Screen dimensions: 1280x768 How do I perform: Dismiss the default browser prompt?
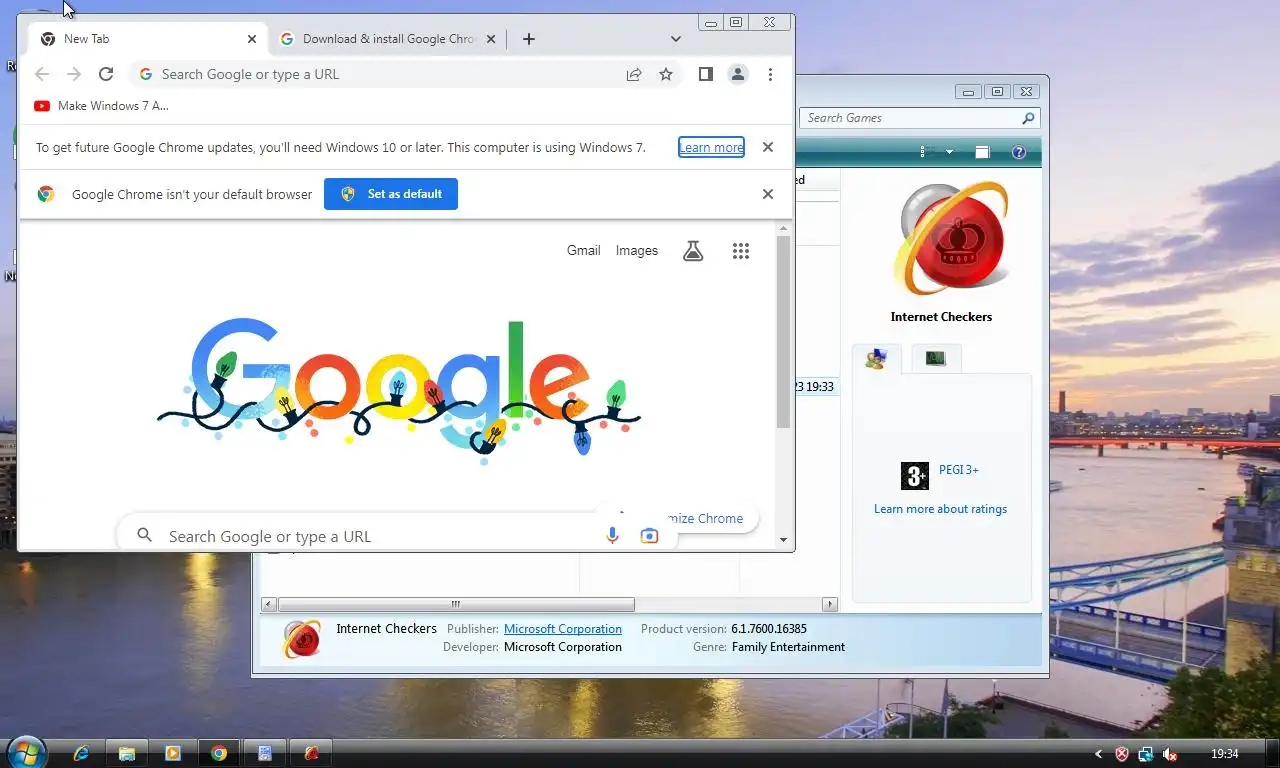768,194
